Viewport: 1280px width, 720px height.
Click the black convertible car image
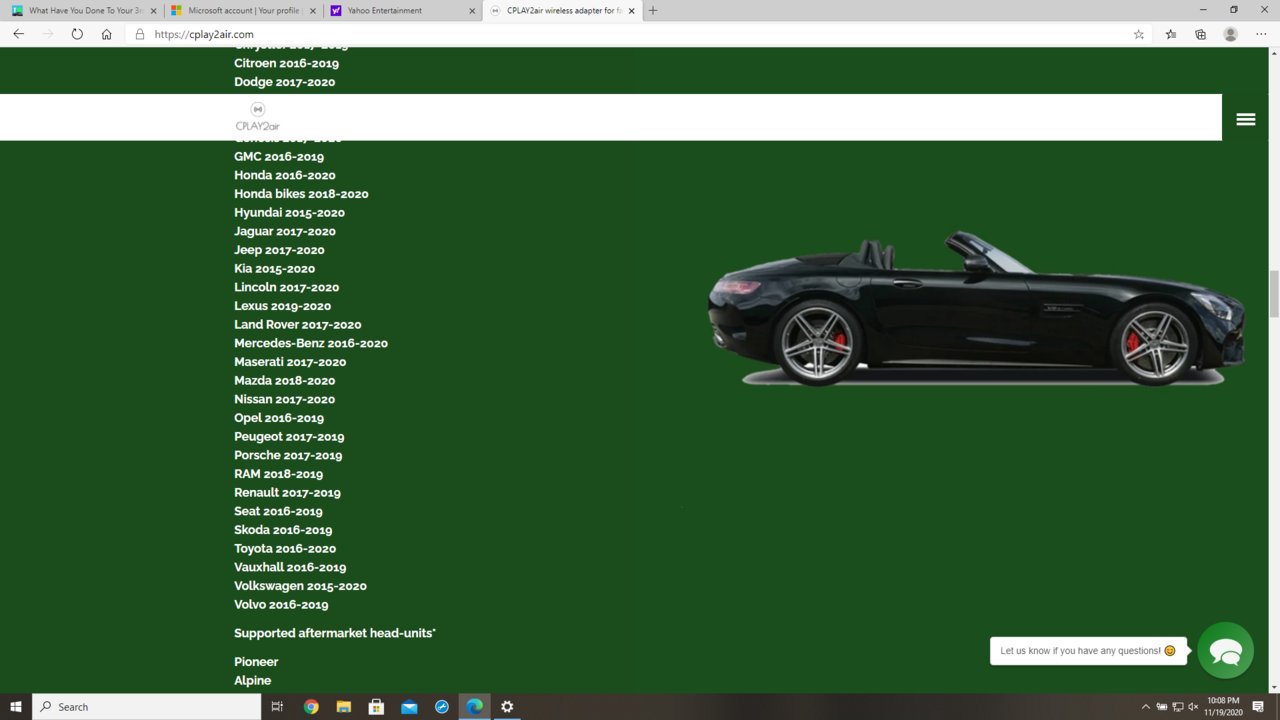coord(976,308)
